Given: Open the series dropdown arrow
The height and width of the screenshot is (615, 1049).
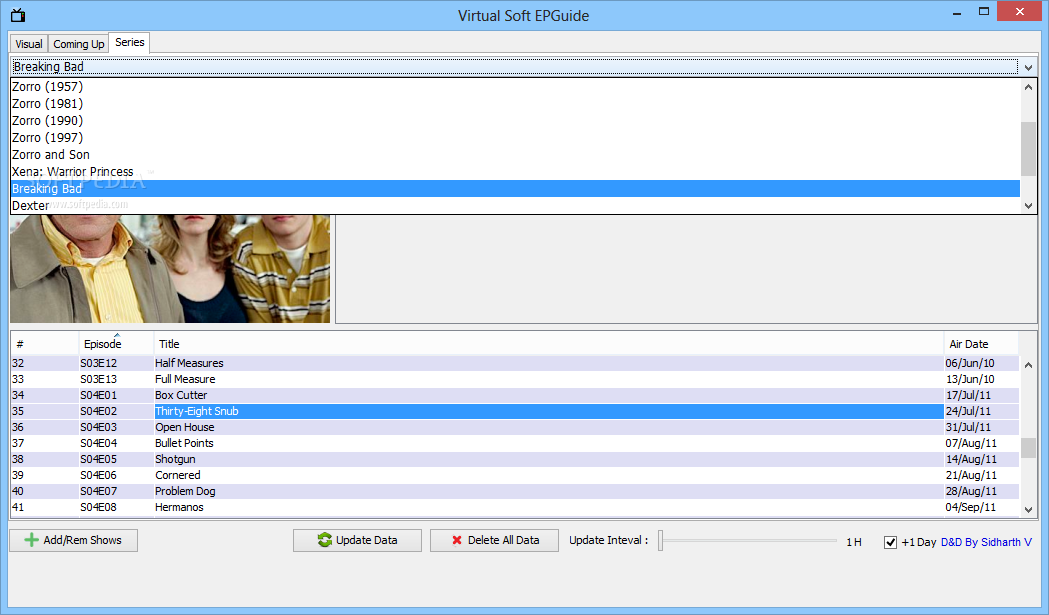Looking at the screenshot, I should coord(1028,67).
